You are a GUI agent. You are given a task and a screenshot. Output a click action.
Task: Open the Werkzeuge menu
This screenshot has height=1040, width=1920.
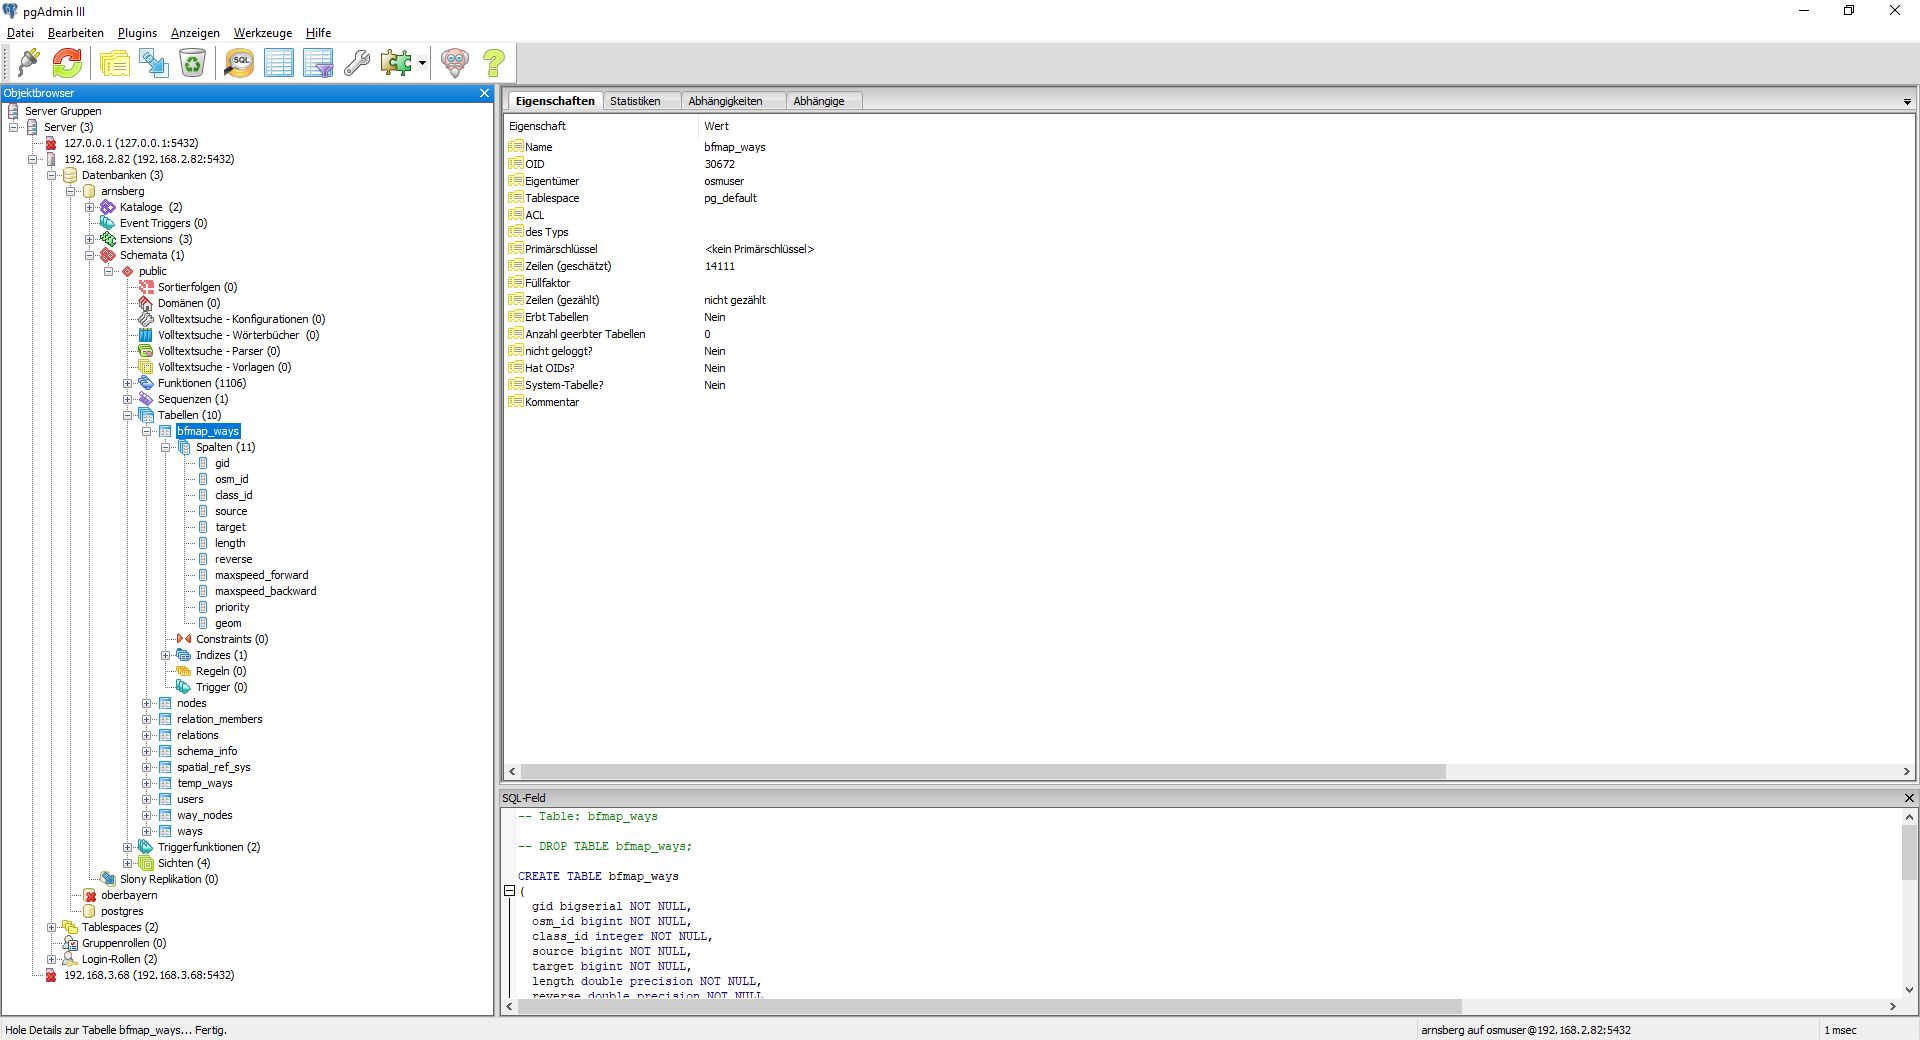point(263,33)
